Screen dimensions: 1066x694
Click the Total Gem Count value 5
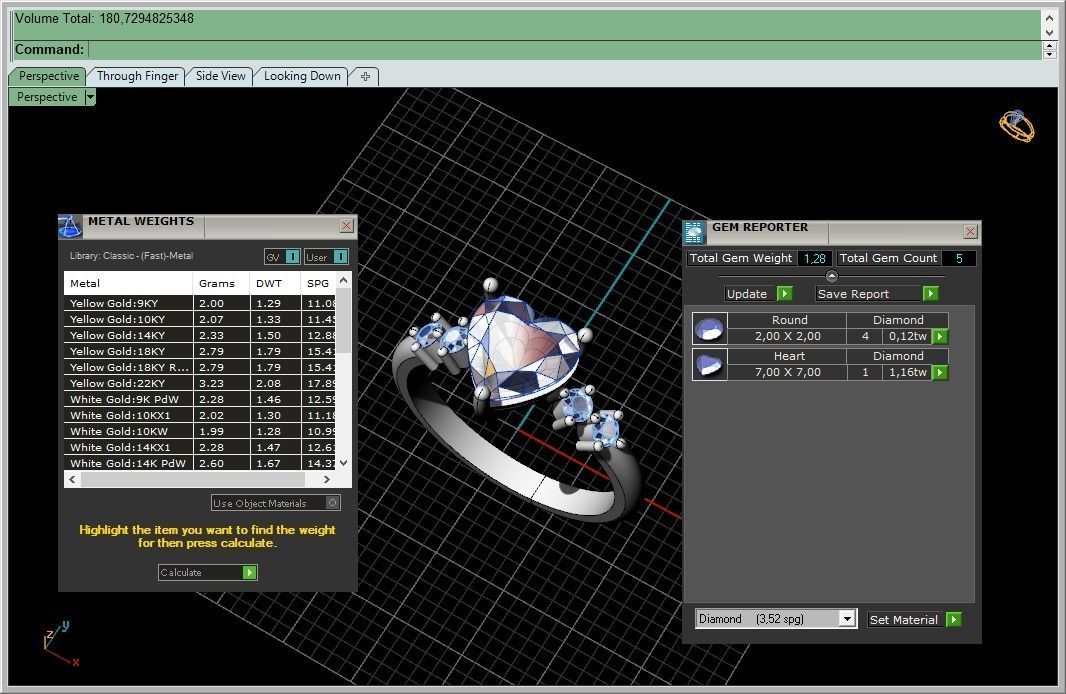[x=959, y=258]
